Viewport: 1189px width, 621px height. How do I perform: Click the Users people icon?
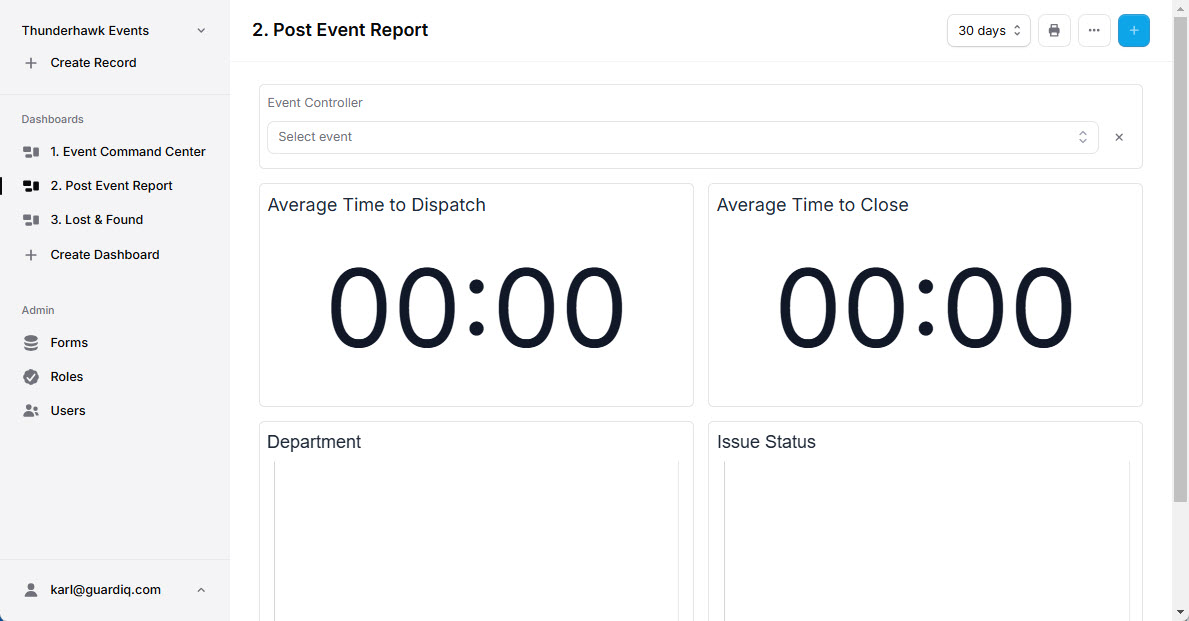[x=31, y=411]
